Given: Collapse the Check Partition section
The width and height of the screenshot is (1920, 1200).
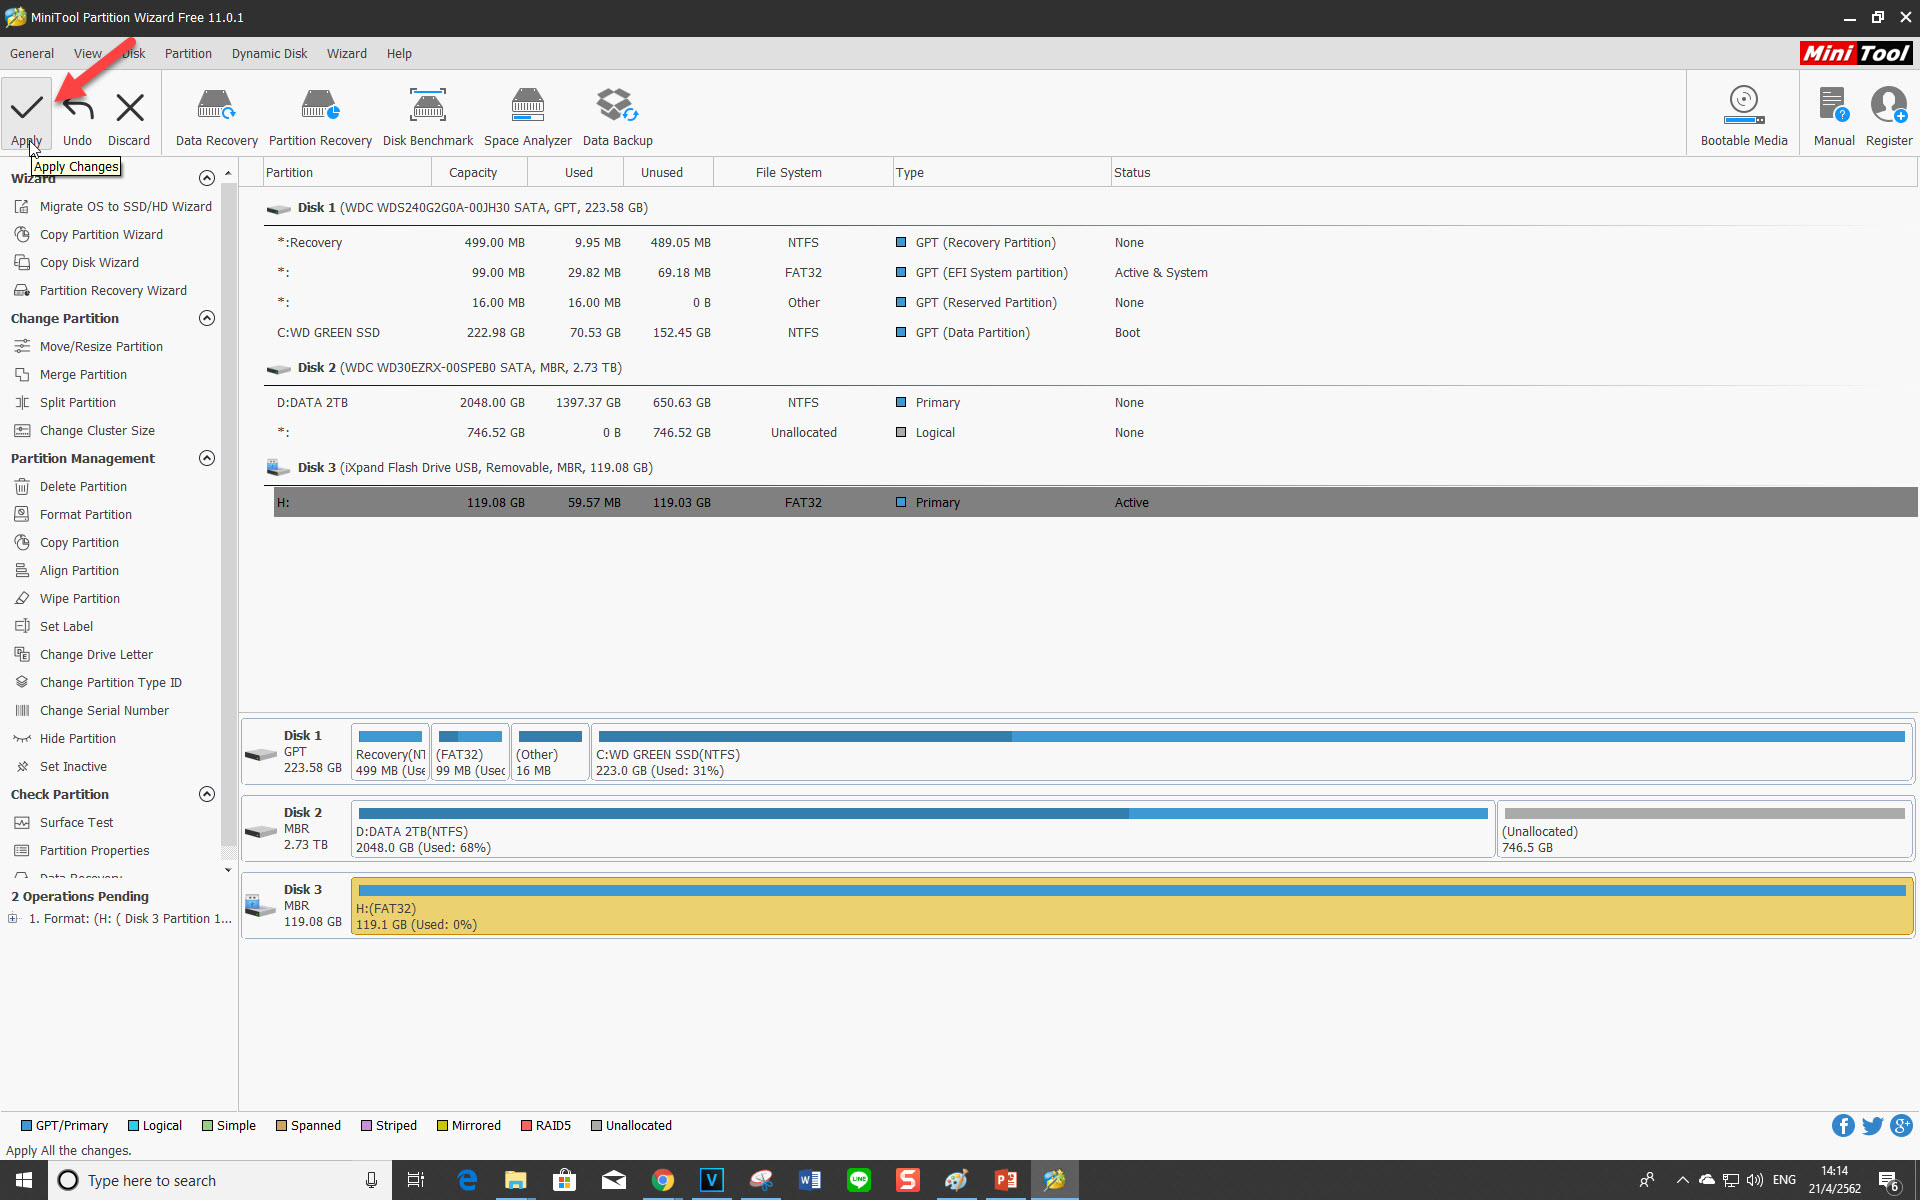Looking at the screenshot, I should (x=207, y=794).
